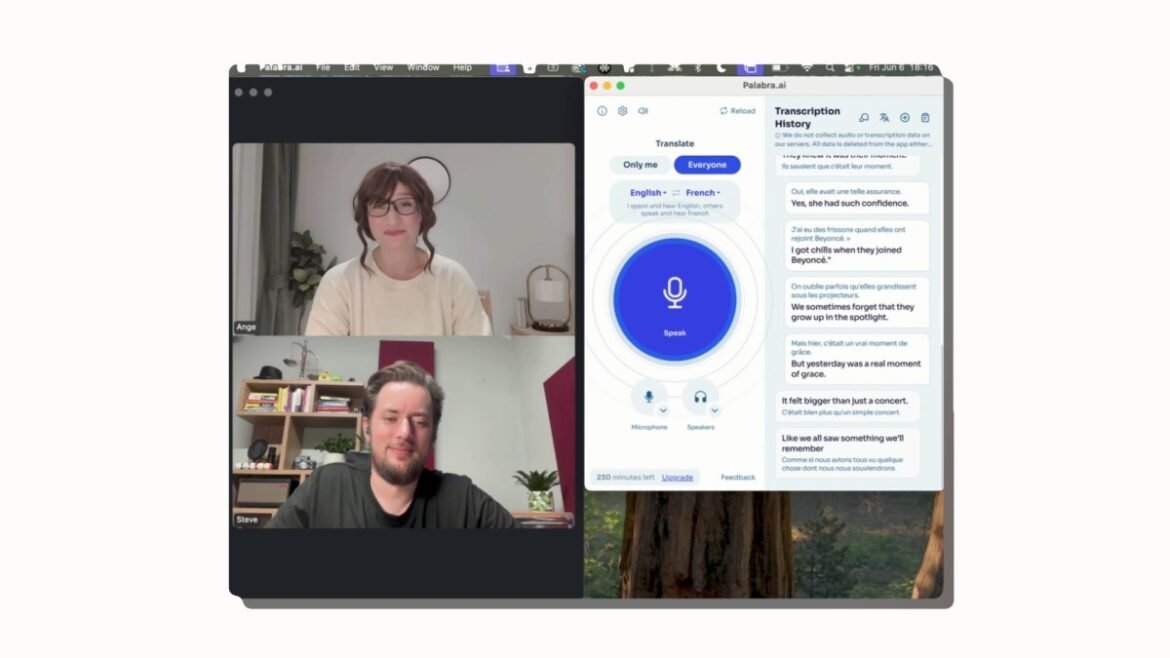Viewport: 1170px width, 658px height.
Task: Select the Only me translation mode
Action: pyautogui.click(x=639, y=164)
